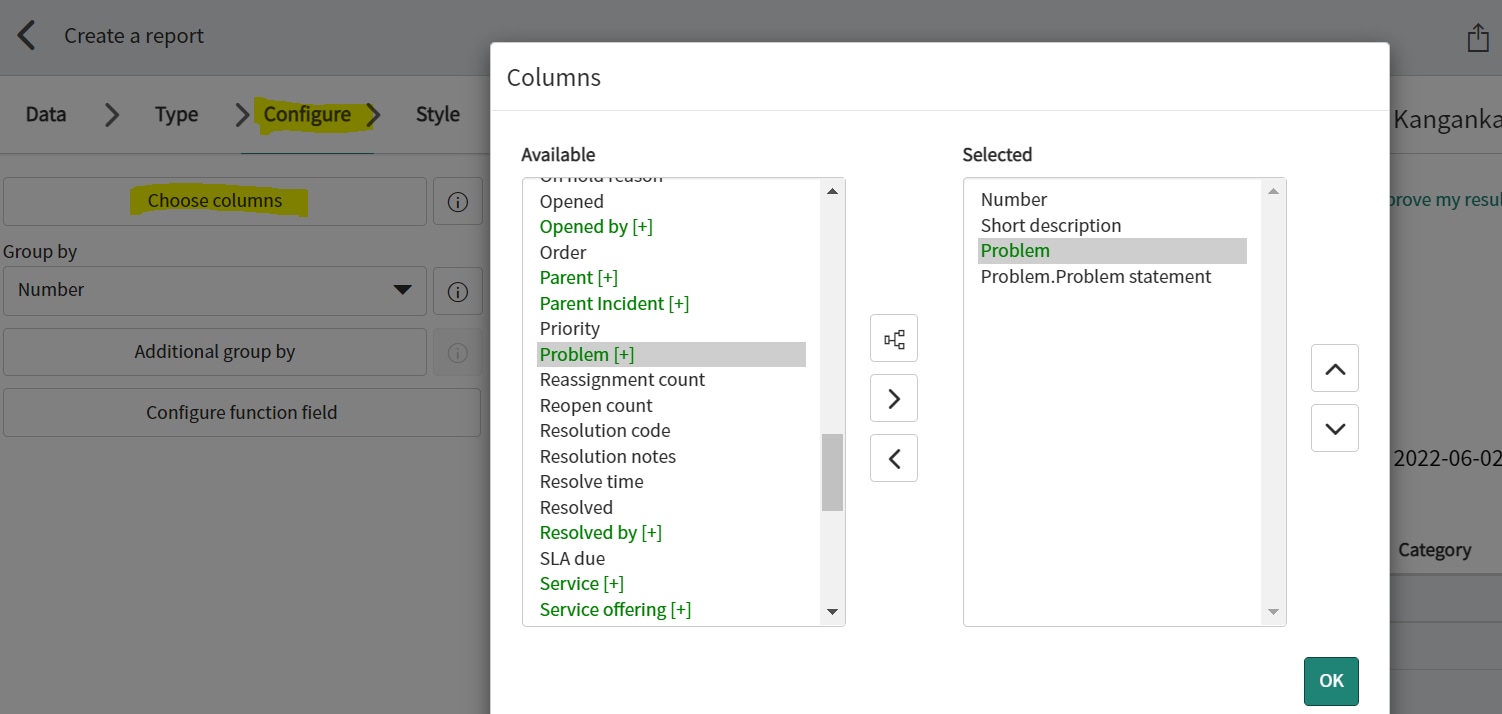Move the Problem column down using the down arrow
The height and width of the screenshot is (714, 1502).
pos(1334,427)
